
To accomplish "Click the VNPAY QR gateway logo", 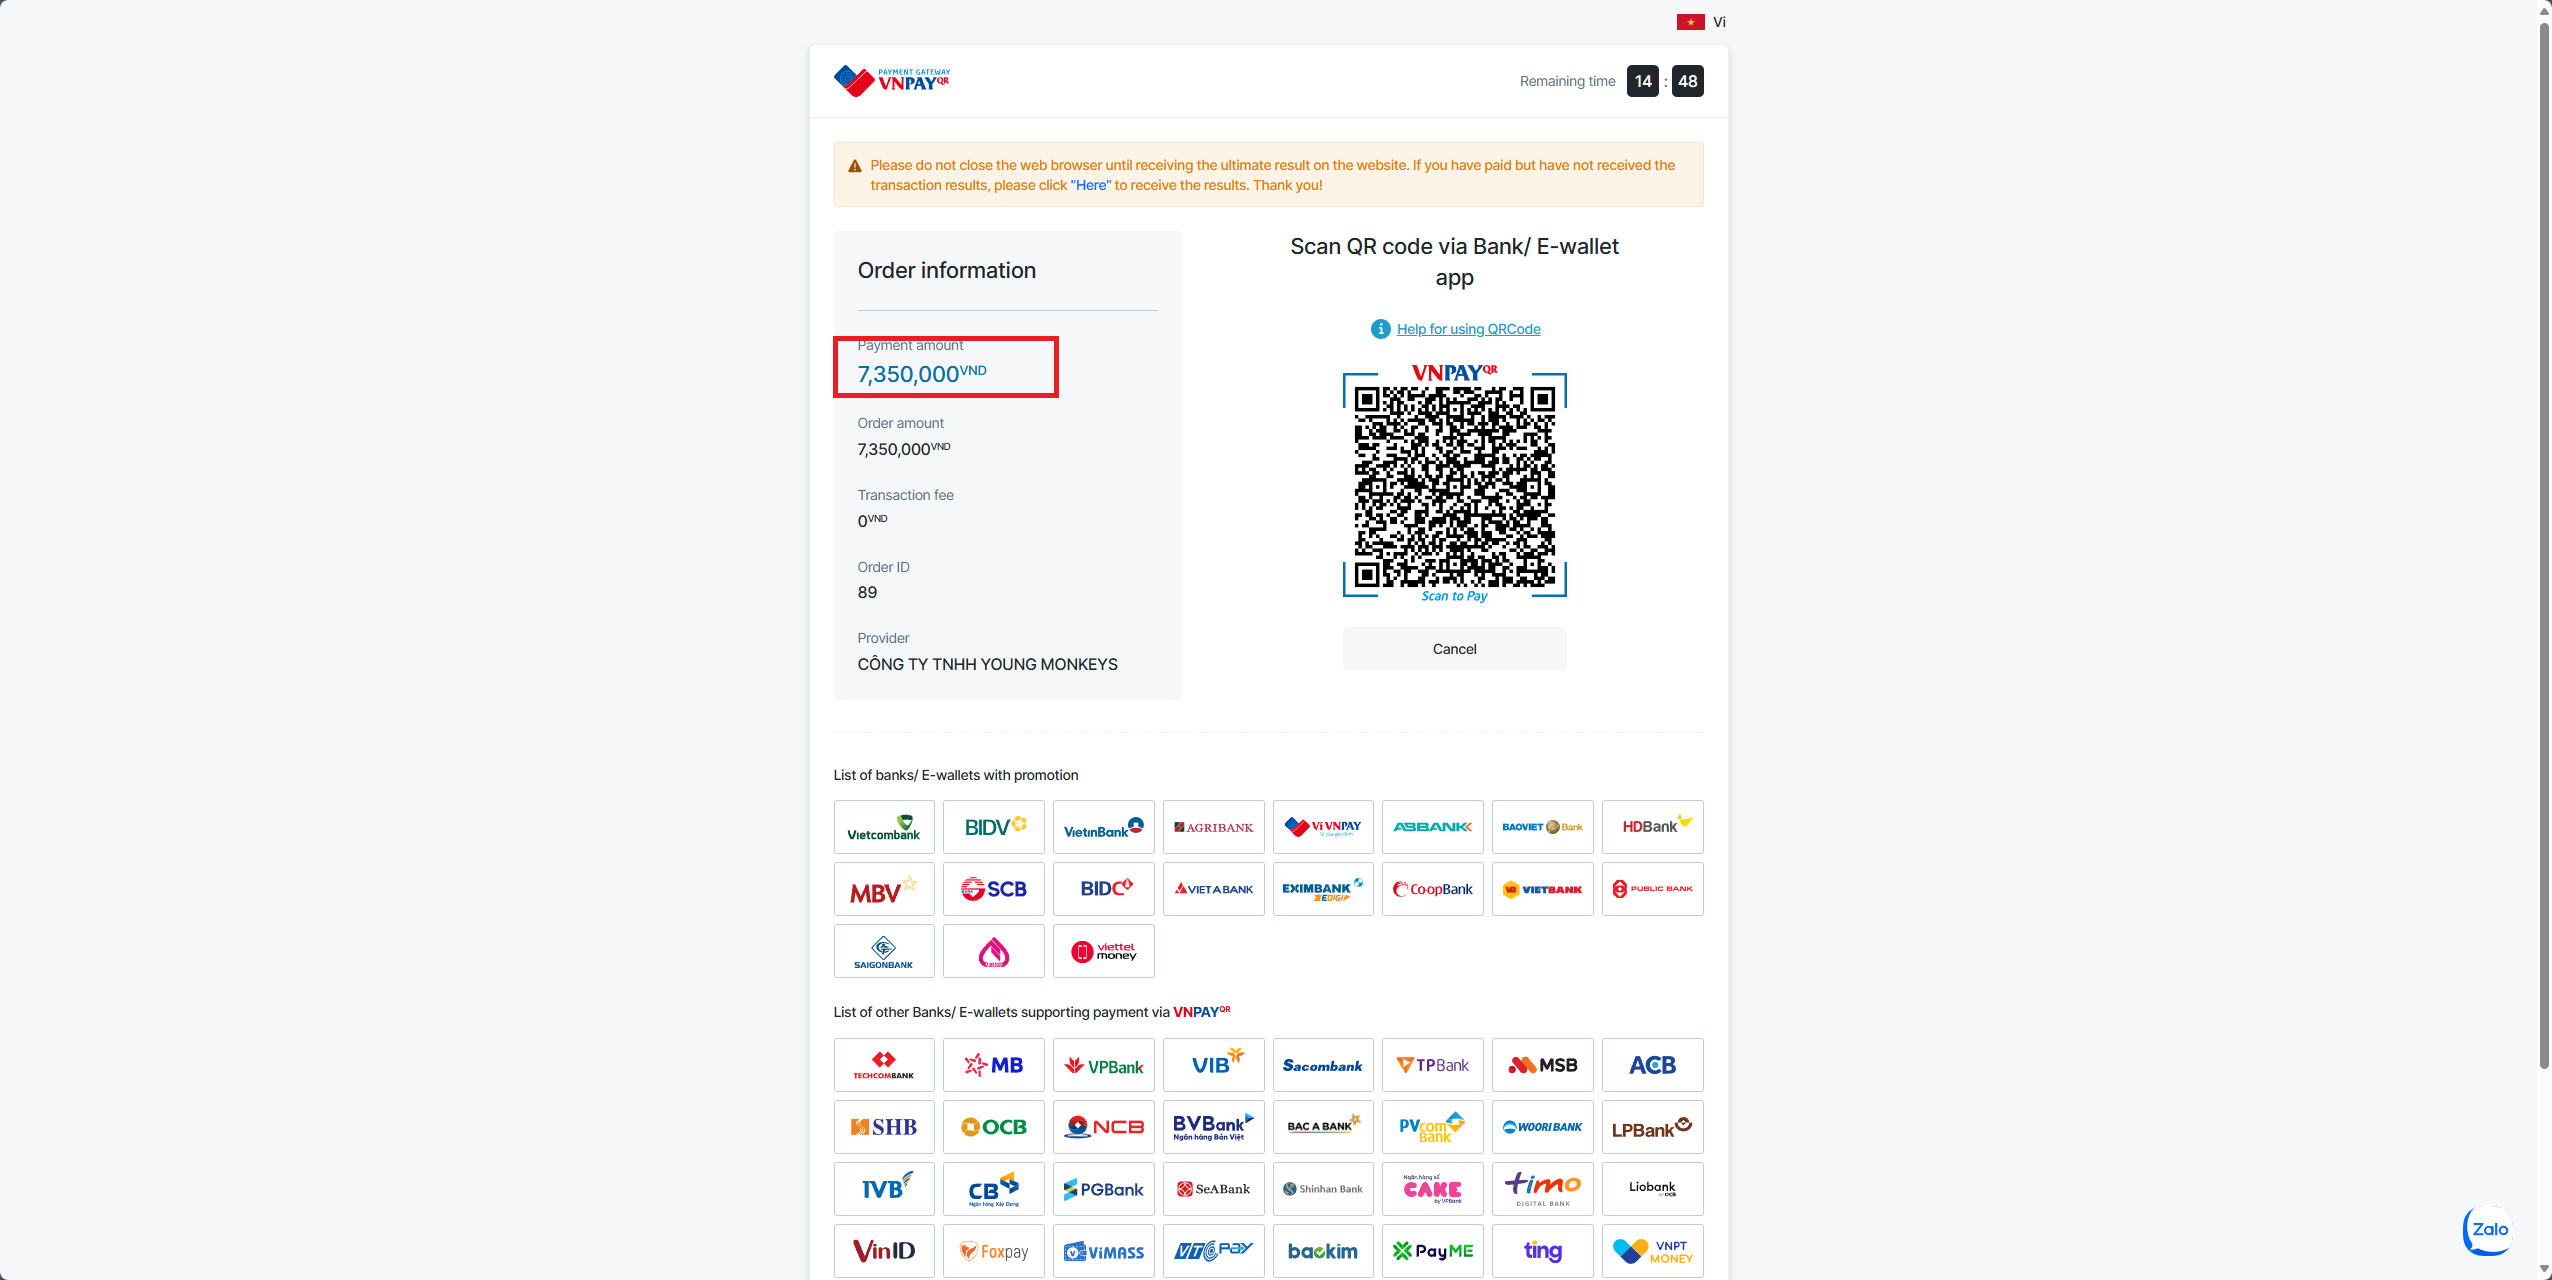I will [x=892, y=81].
